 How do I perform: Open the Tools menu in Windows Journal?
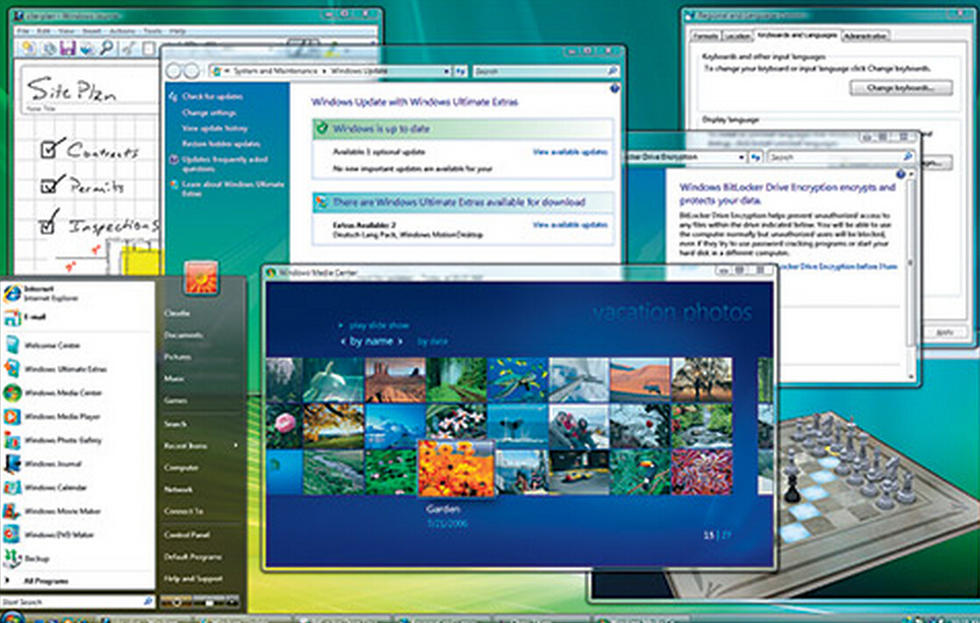pos(149,31)
